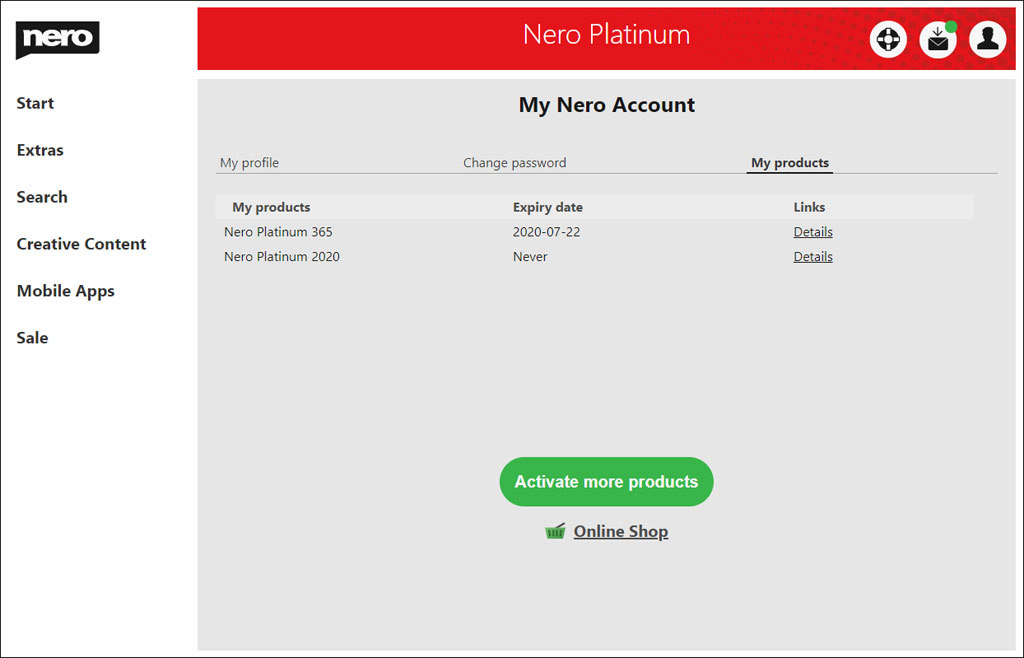Click the green notification badge on inbox

pyautogui.click(x=949, y=26)
